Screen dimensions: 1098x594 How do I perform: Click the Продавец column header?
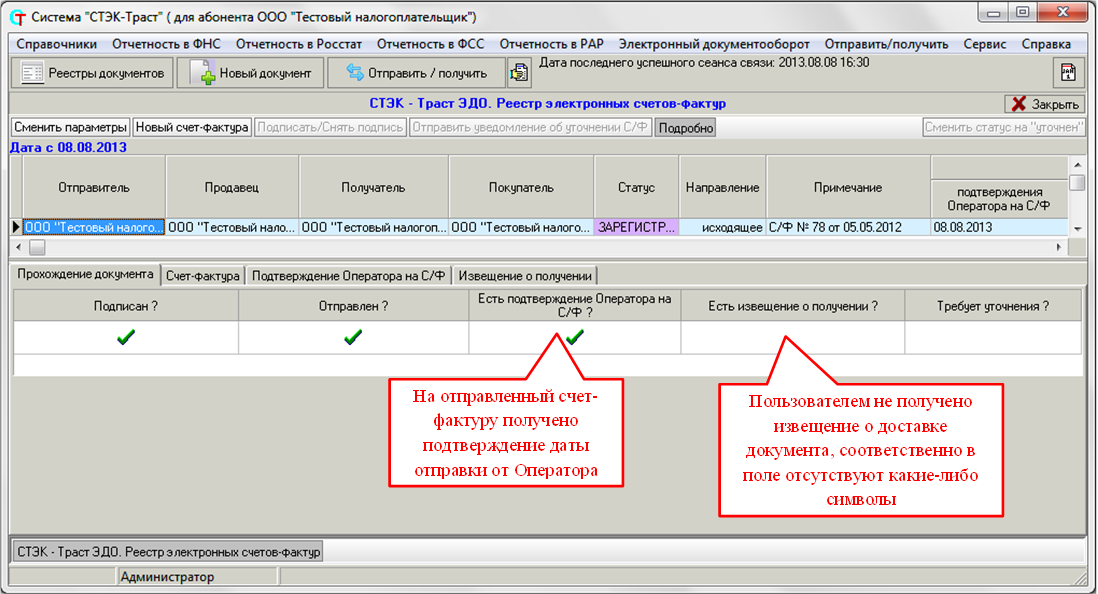[x=232, y=188]
